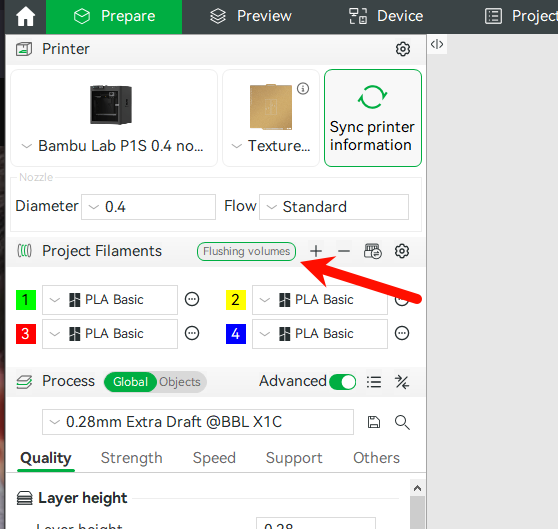Switch Process scope to Objects

[x=180, y=382]
